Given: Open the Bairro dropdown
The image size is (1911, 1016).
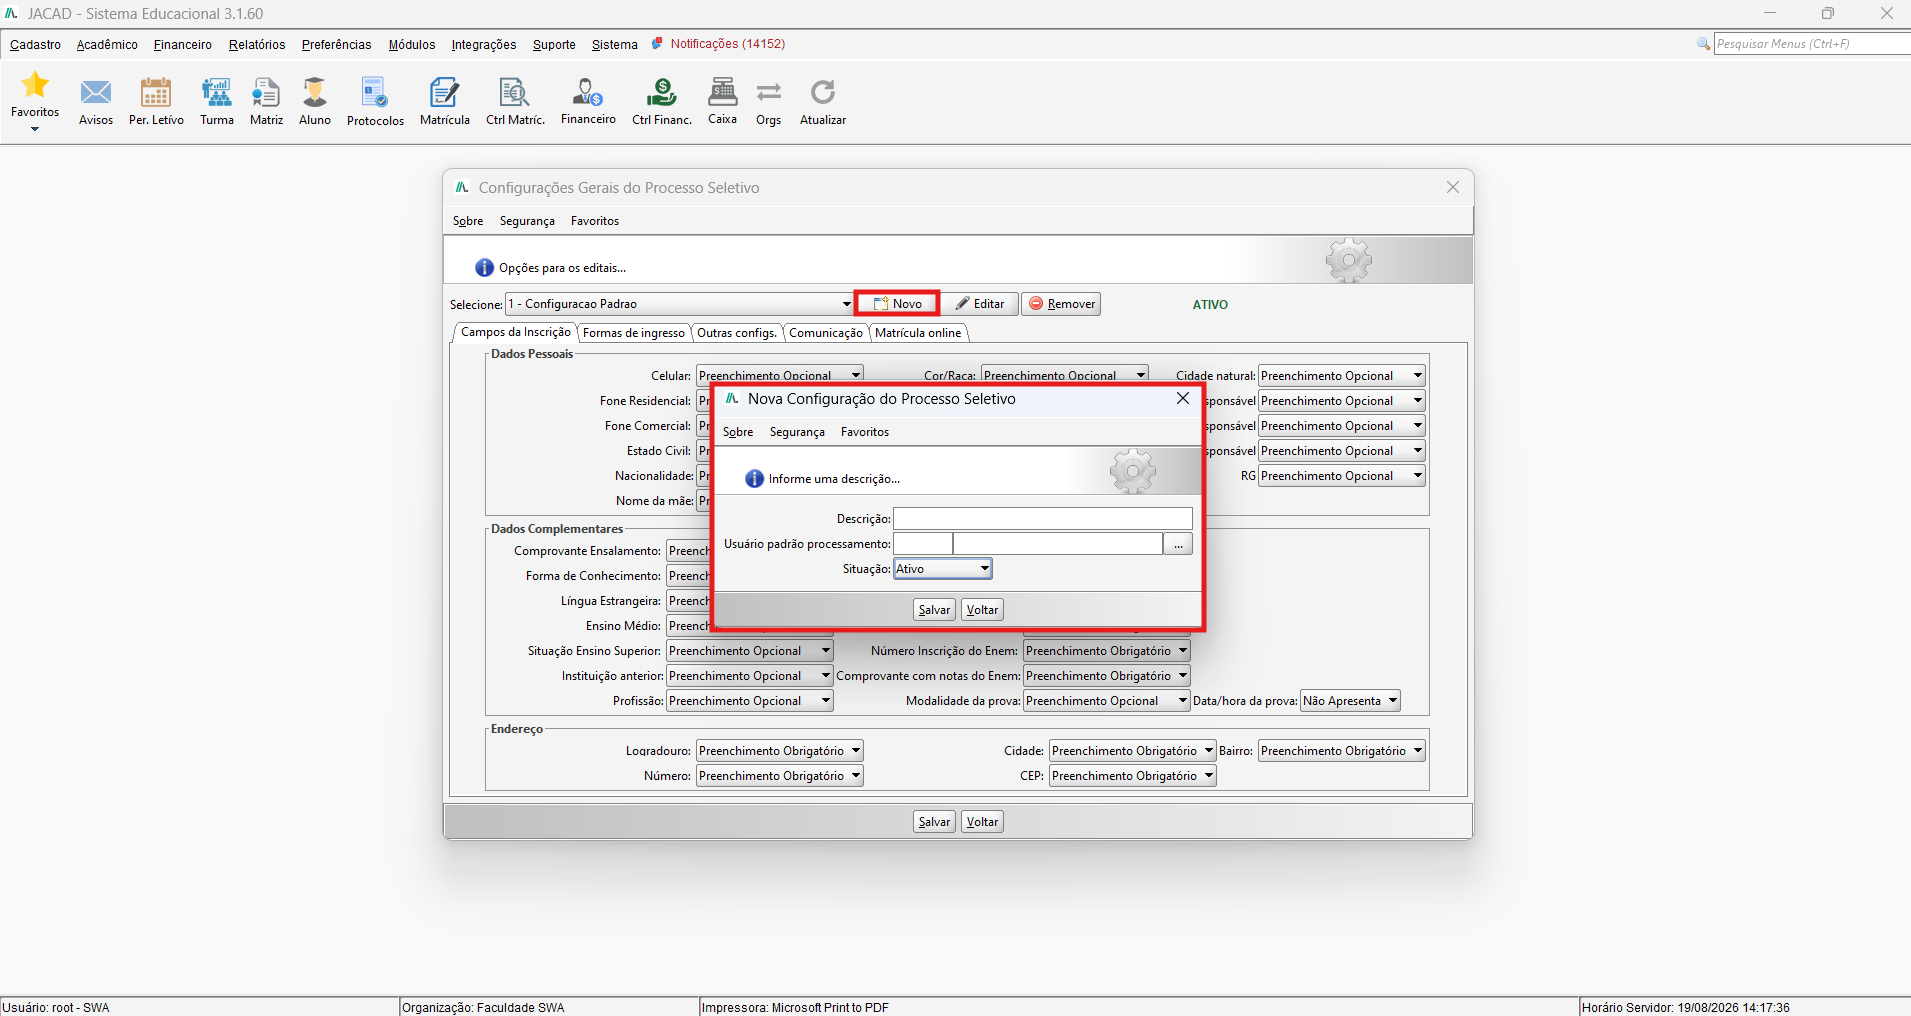Looking at the screenshot, I should coord(1341,751).
